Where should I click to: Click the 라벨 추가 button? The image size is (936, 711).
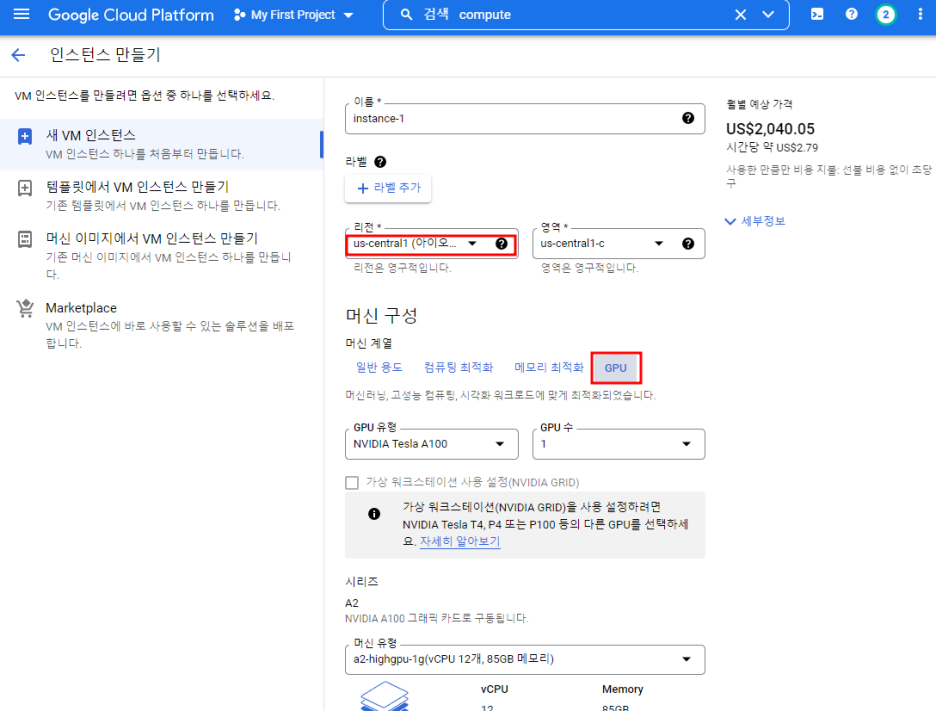(388, 188)
